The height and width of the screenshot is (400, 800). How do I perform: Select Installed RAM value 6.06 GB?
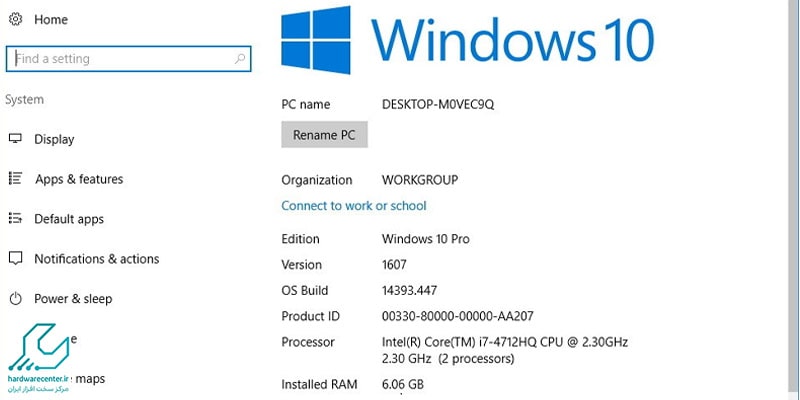click(403, 384)
